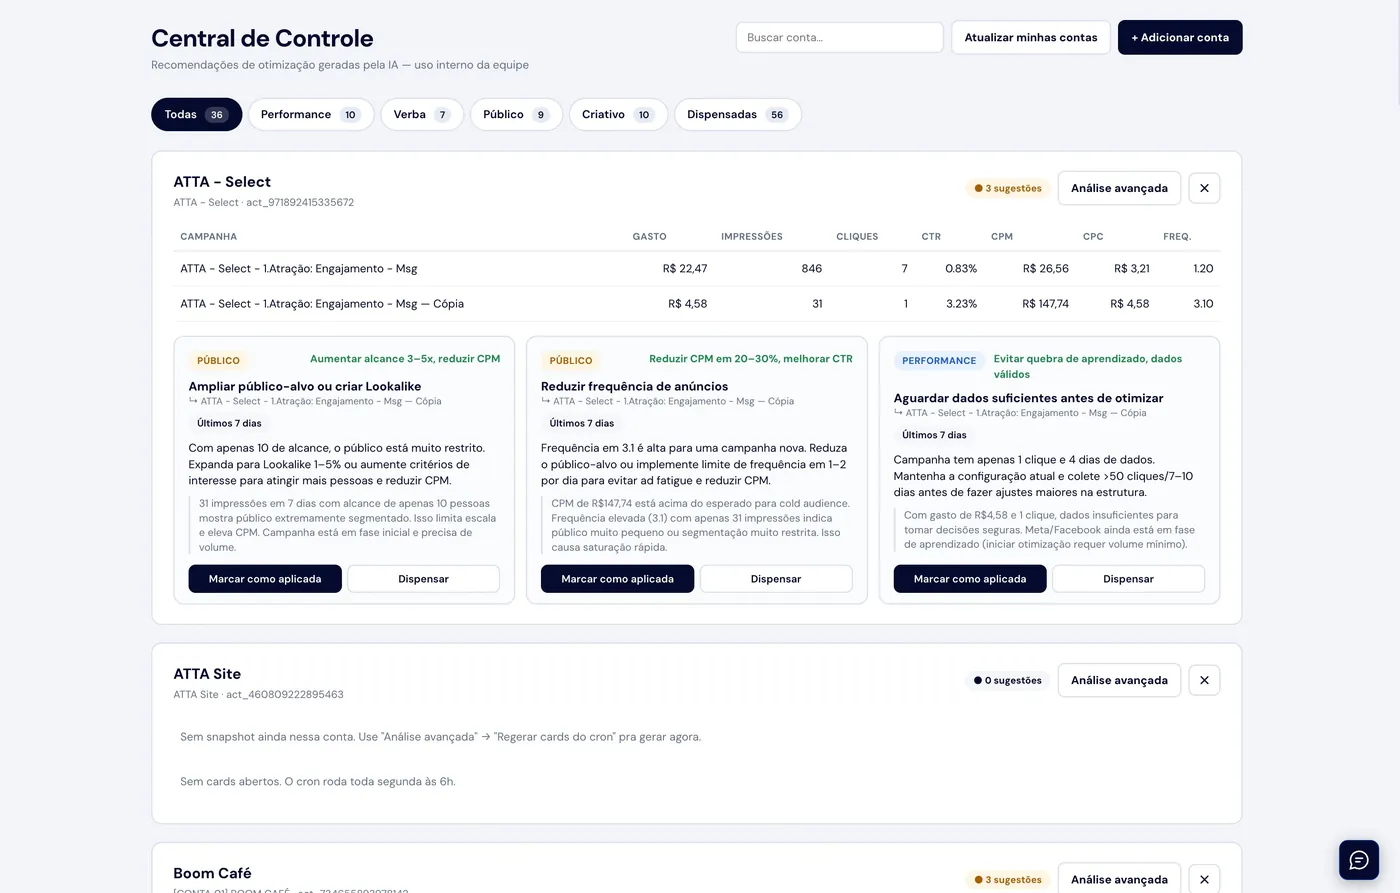This screenshot has width=1400, height=893.
Task: Click the 3.23% CTR value
Action: (x=961, y=304)
